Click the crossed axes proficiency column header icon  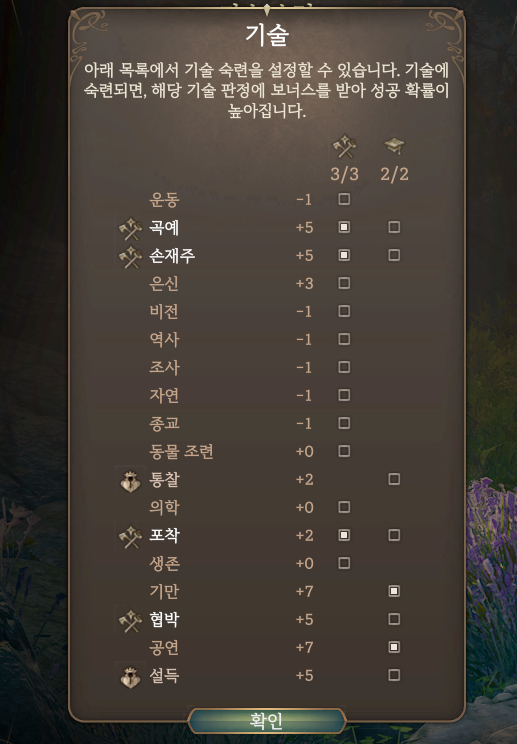click(345, 146)
